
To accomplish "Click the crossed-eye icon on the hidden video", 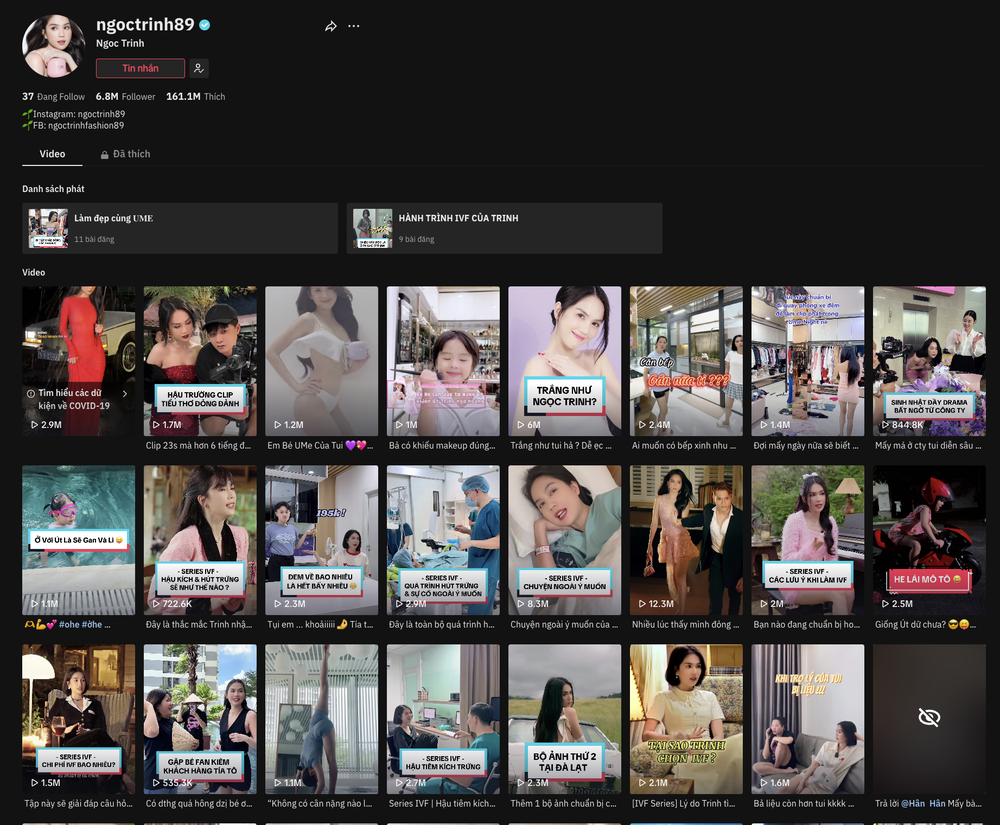I will [x=929, y=717].
